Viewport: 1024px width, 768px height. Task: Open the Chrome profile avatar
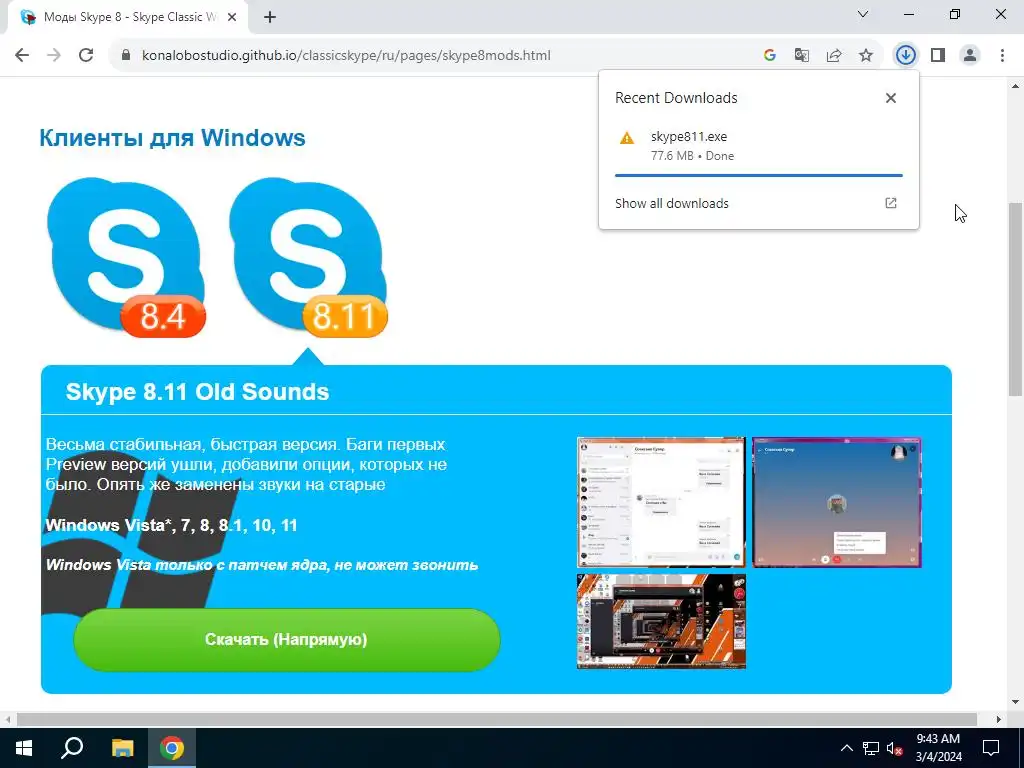970,56
